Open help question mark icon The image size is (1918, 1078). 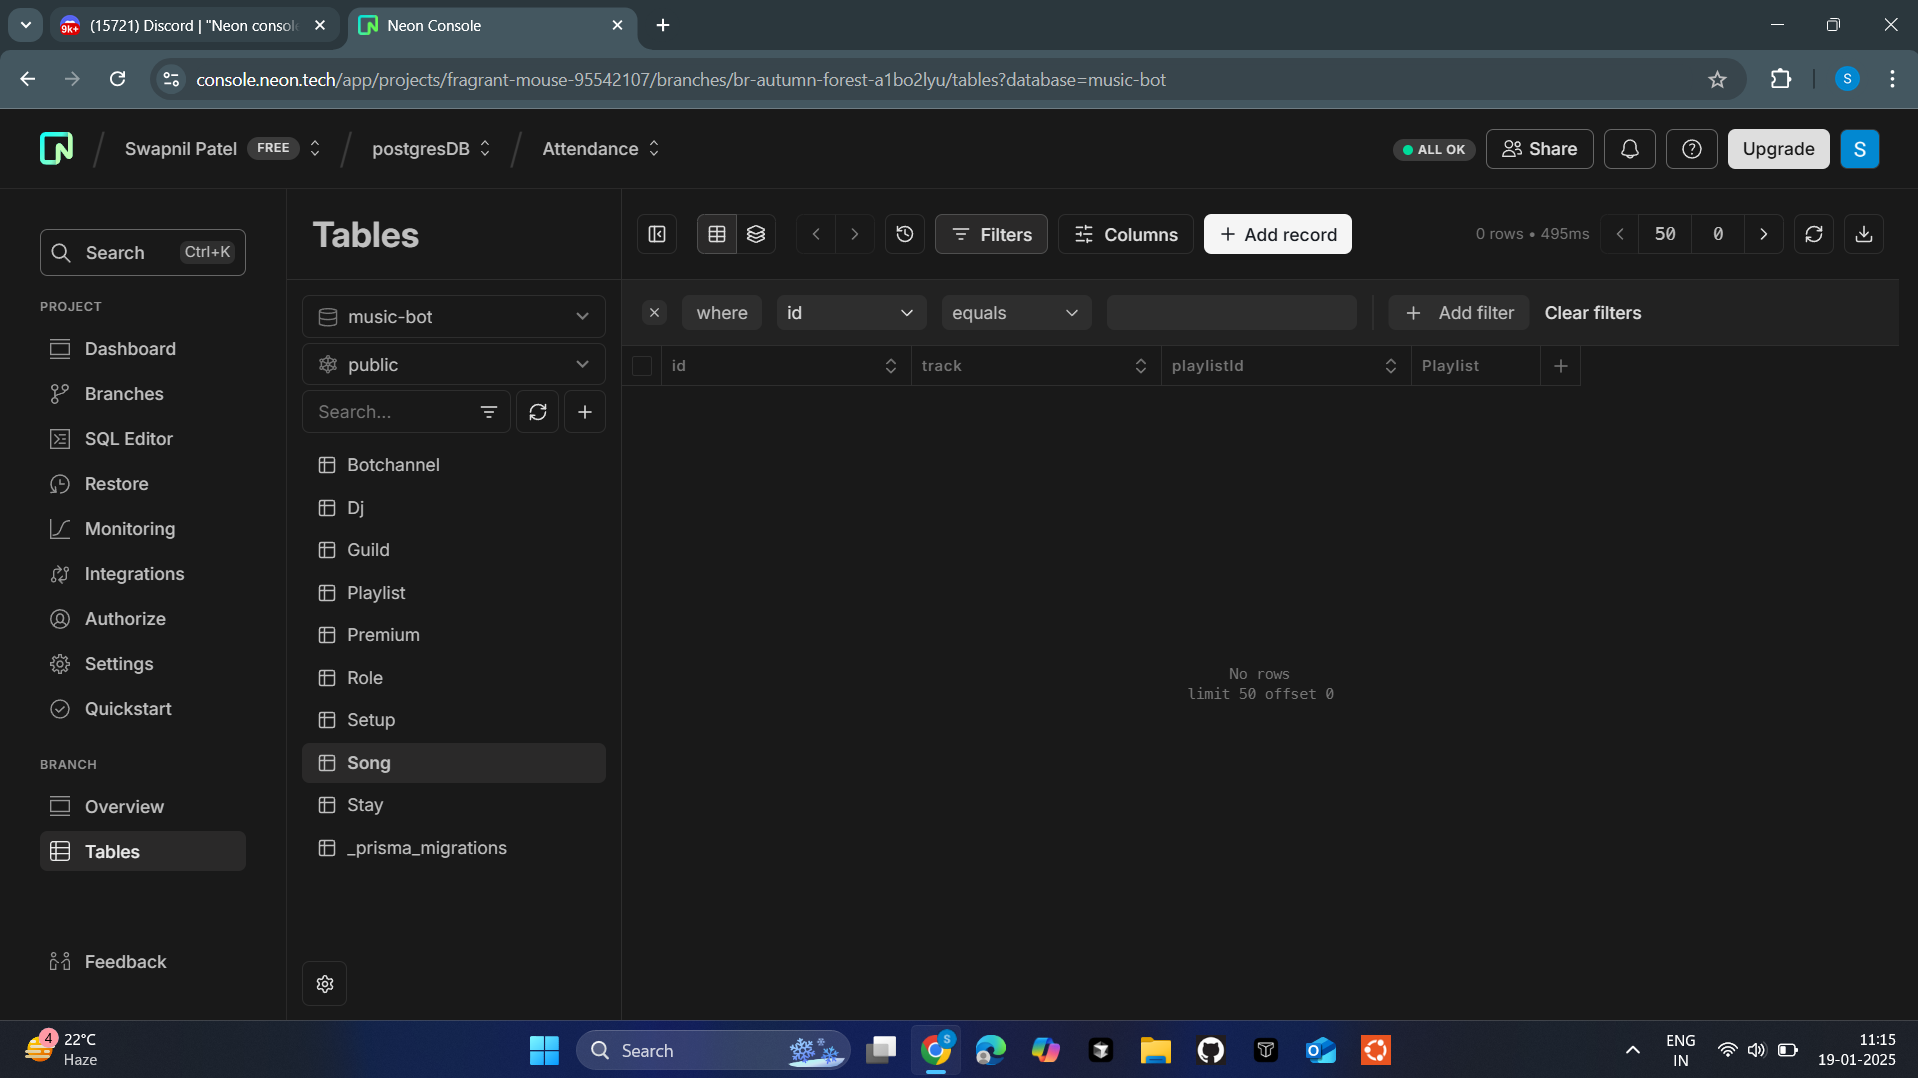[x=1692, y=149]
